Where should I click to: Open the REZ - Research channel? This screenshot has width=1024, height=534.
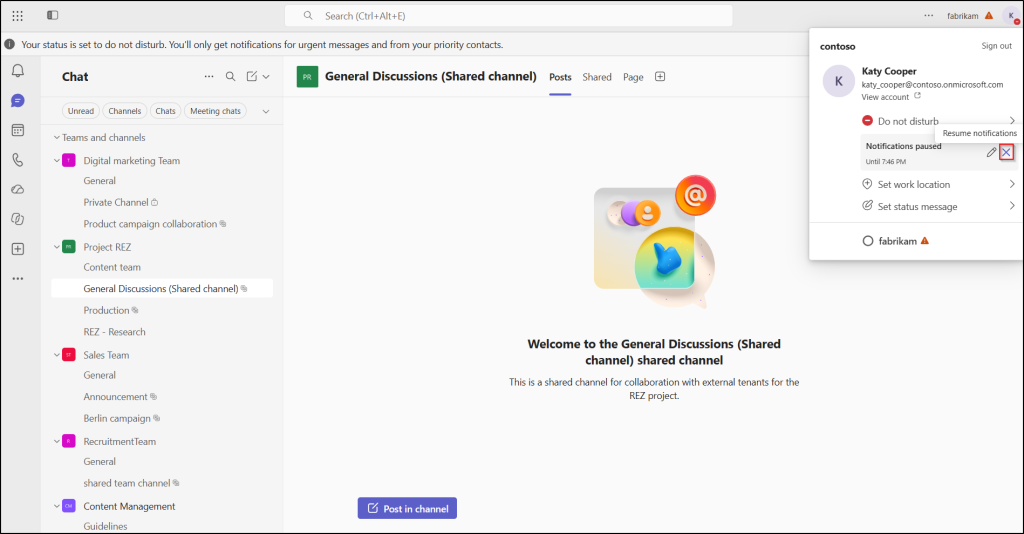click(114, 332)
